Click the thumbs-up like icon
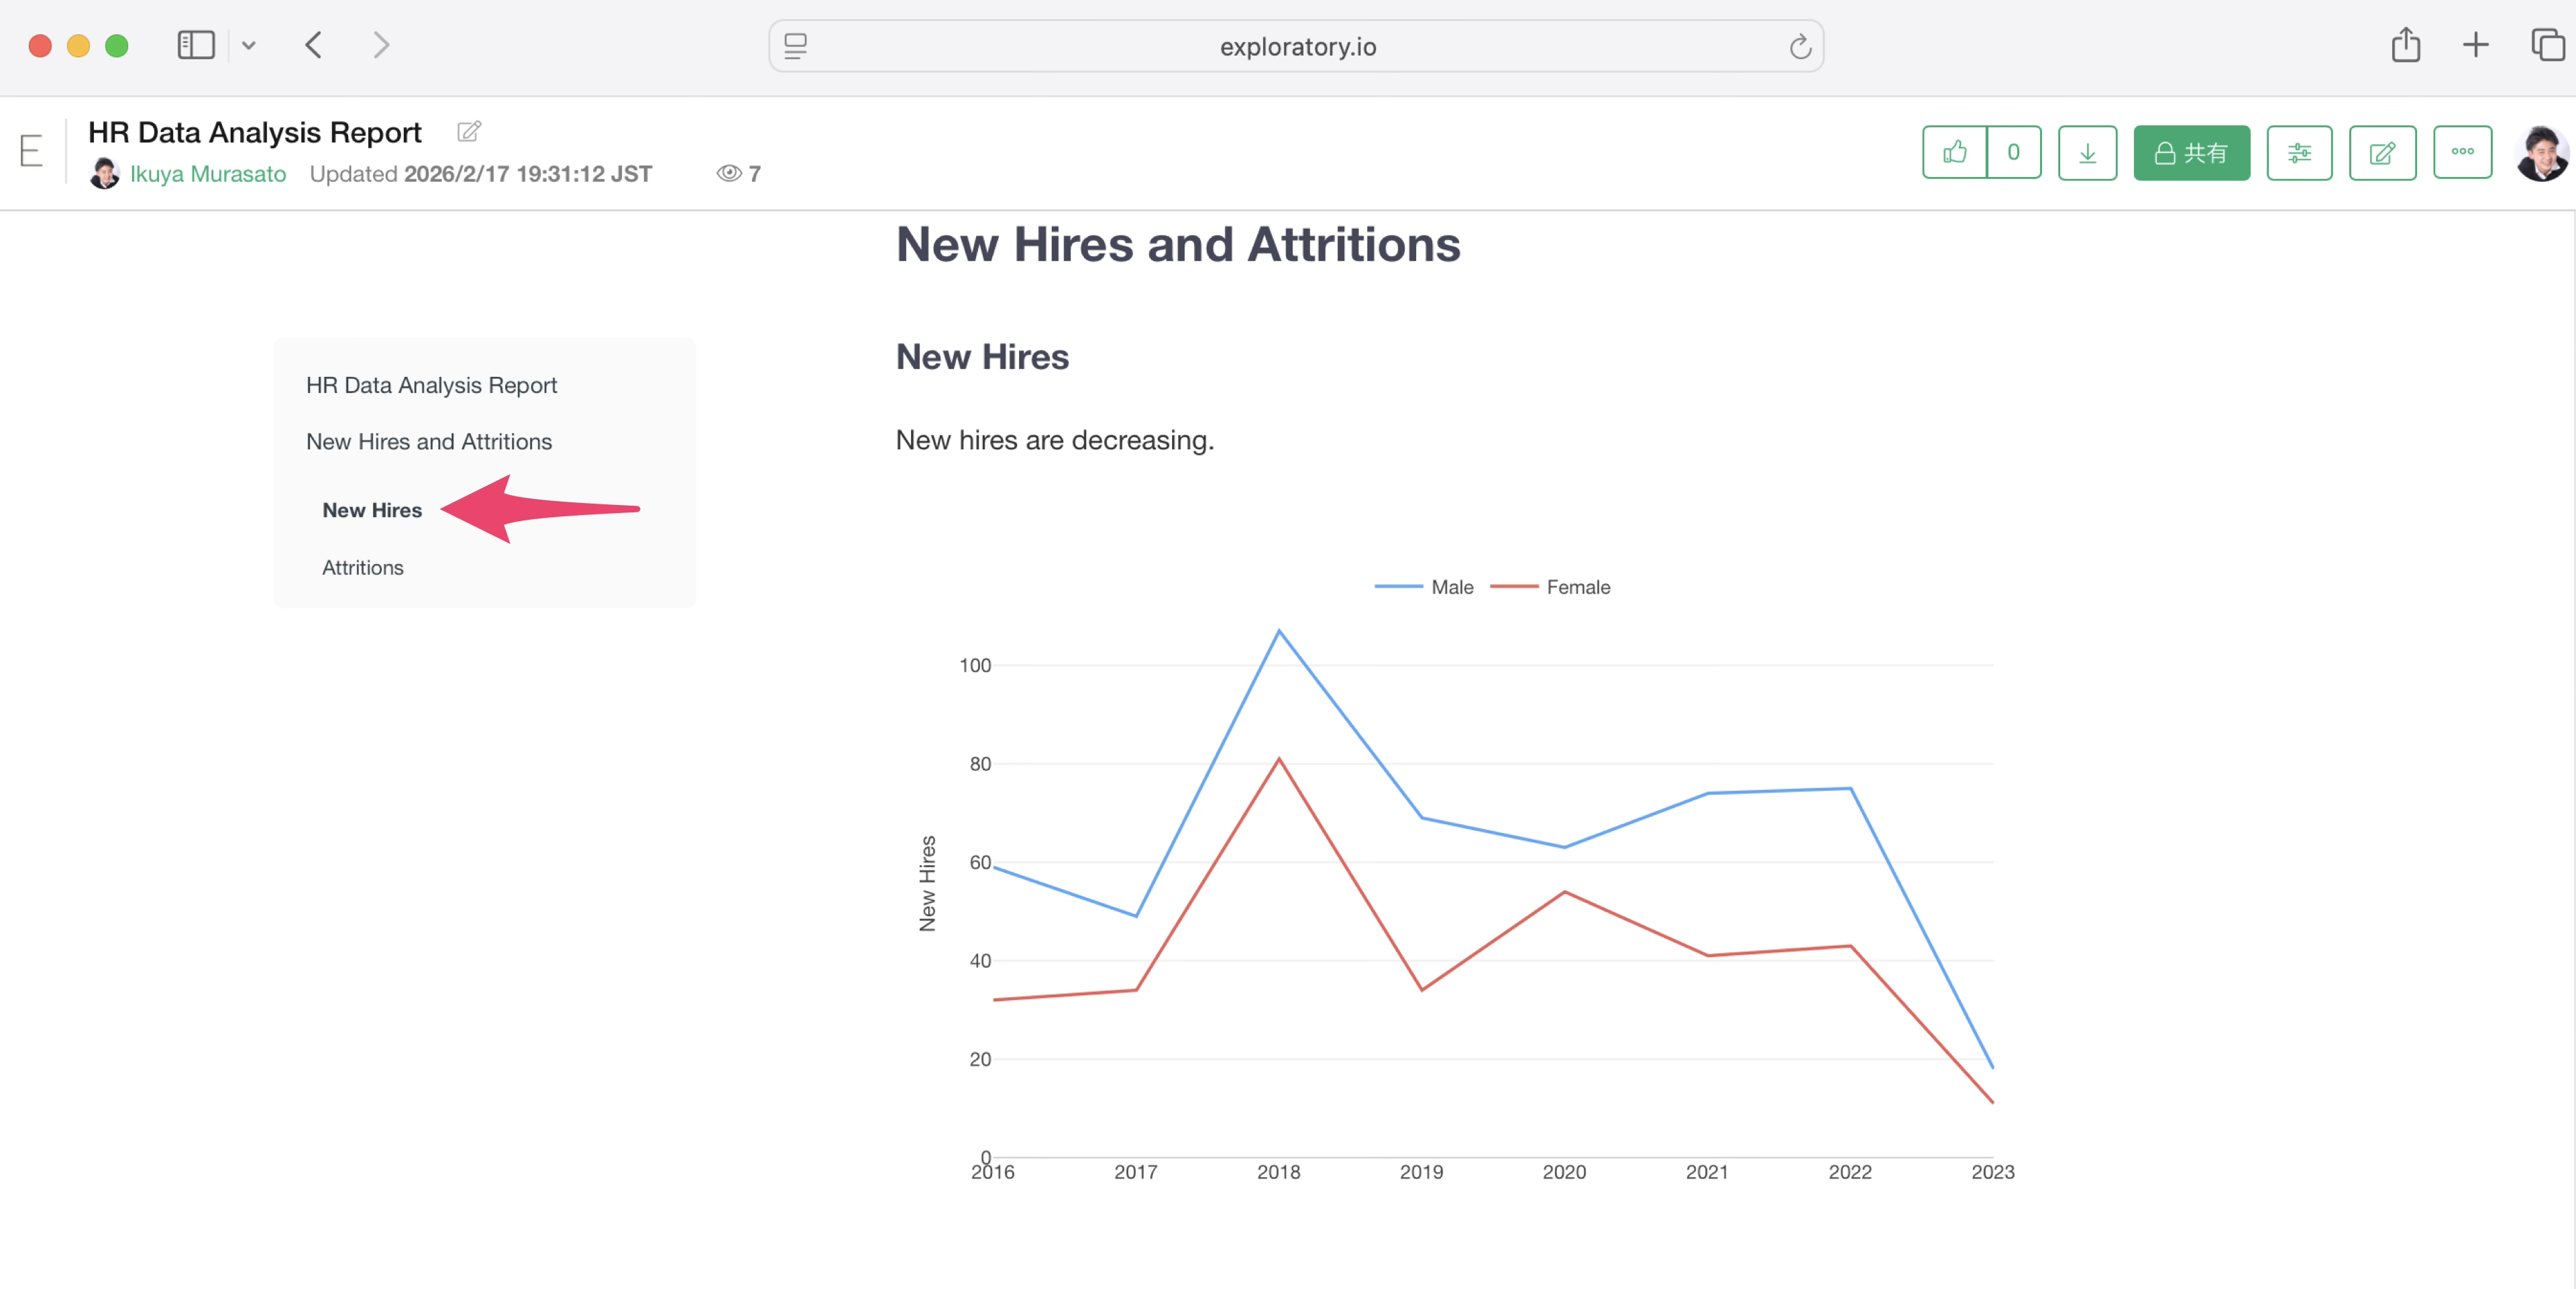Viewport: 2576px width, 1289px height. [1954, 152]
